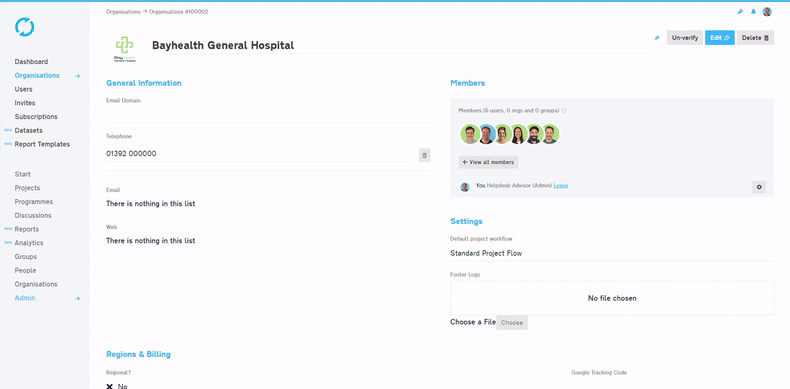Open Groups in the sidebar

coord(25,256)
